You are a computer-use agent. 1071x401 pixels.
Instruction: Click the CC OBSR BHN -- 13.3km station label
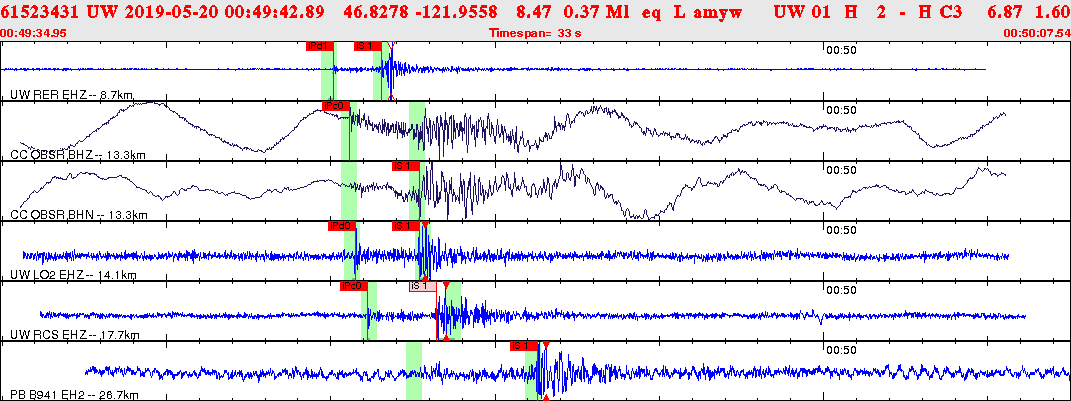[79, 215]
